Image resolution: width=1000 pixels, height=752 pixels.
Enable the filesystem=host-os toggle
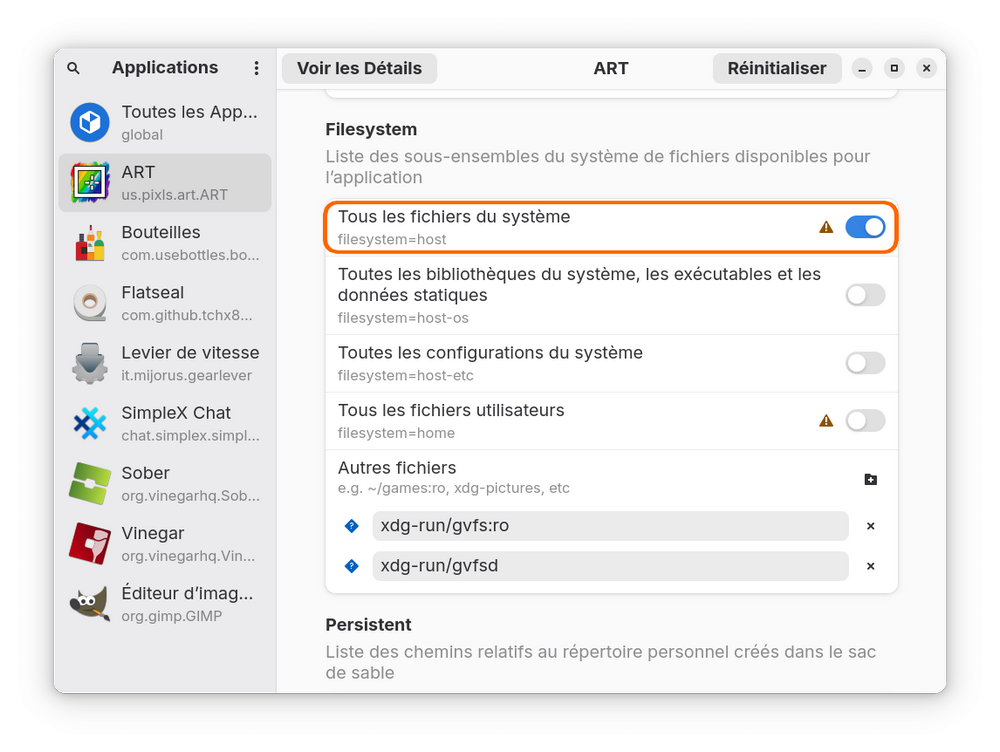point(865,295)
